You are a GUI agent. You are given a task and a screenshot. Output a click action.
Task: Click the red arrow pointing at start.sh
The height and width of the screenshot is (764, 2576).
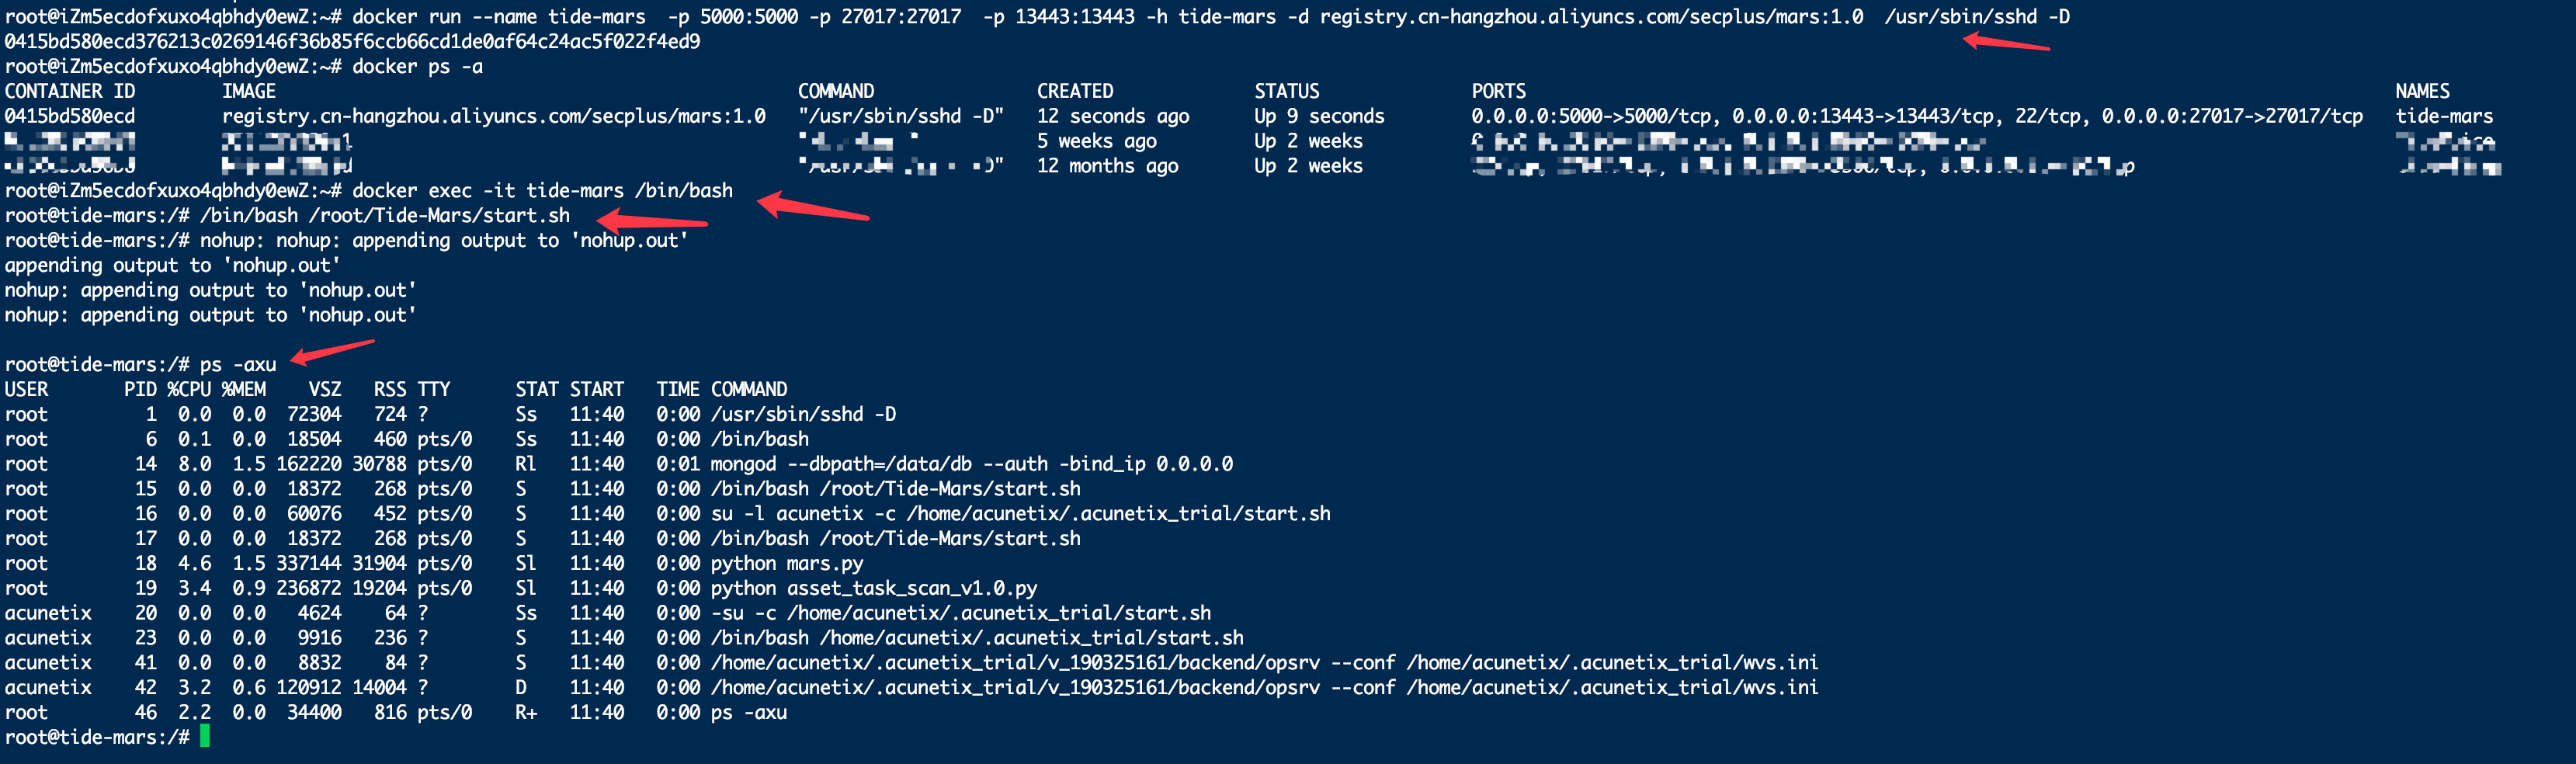[x=651, y=223]
